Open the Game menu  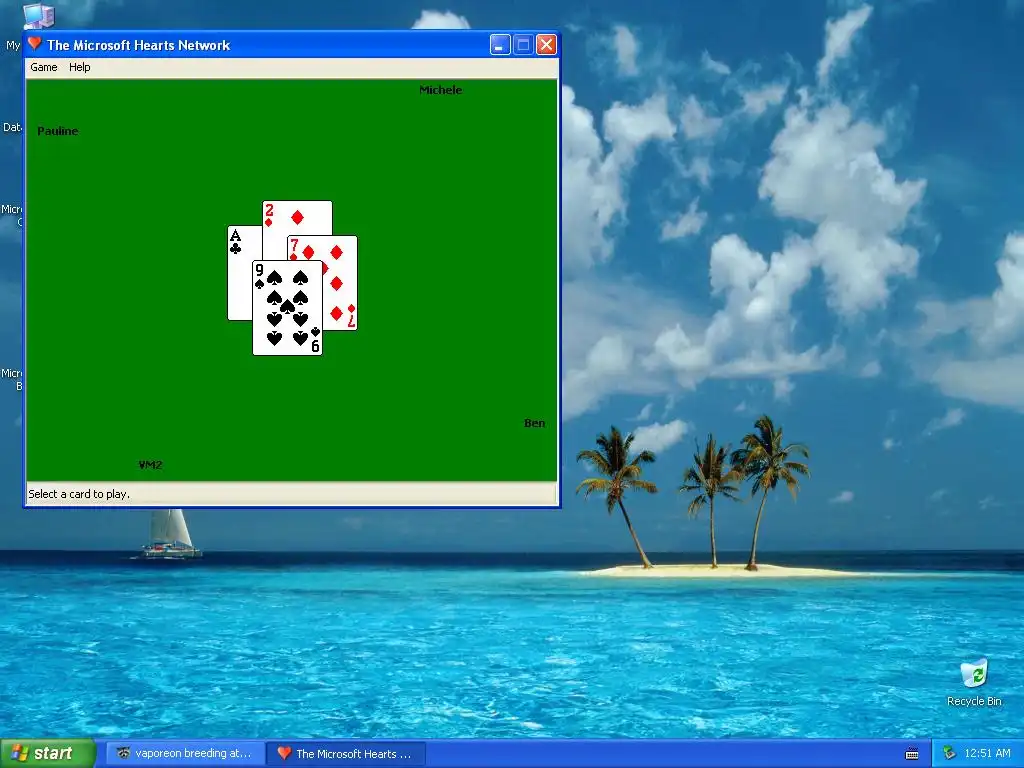click(x=44, y=67)
